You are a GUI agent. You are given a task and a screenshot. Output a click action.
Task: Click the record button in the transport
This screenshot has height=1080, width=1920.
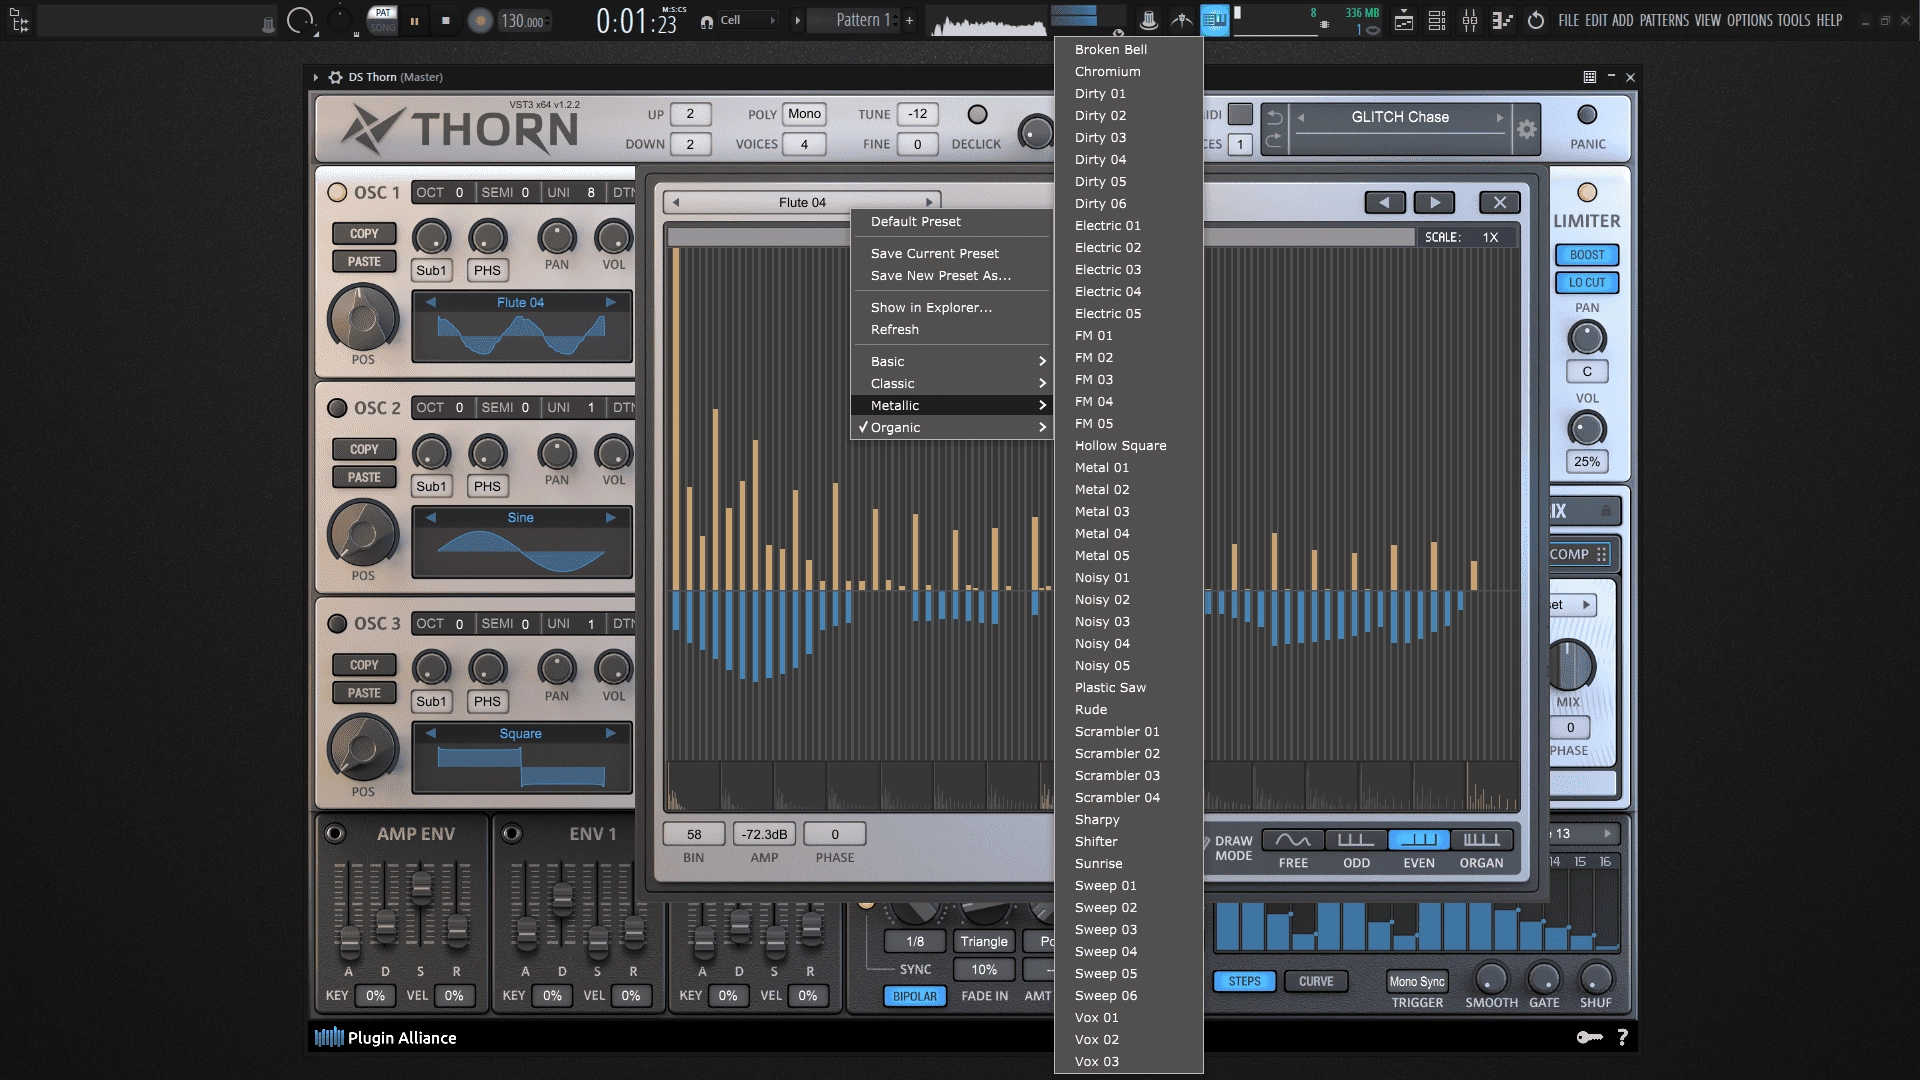pyautogui.click(x=480, y=20)
